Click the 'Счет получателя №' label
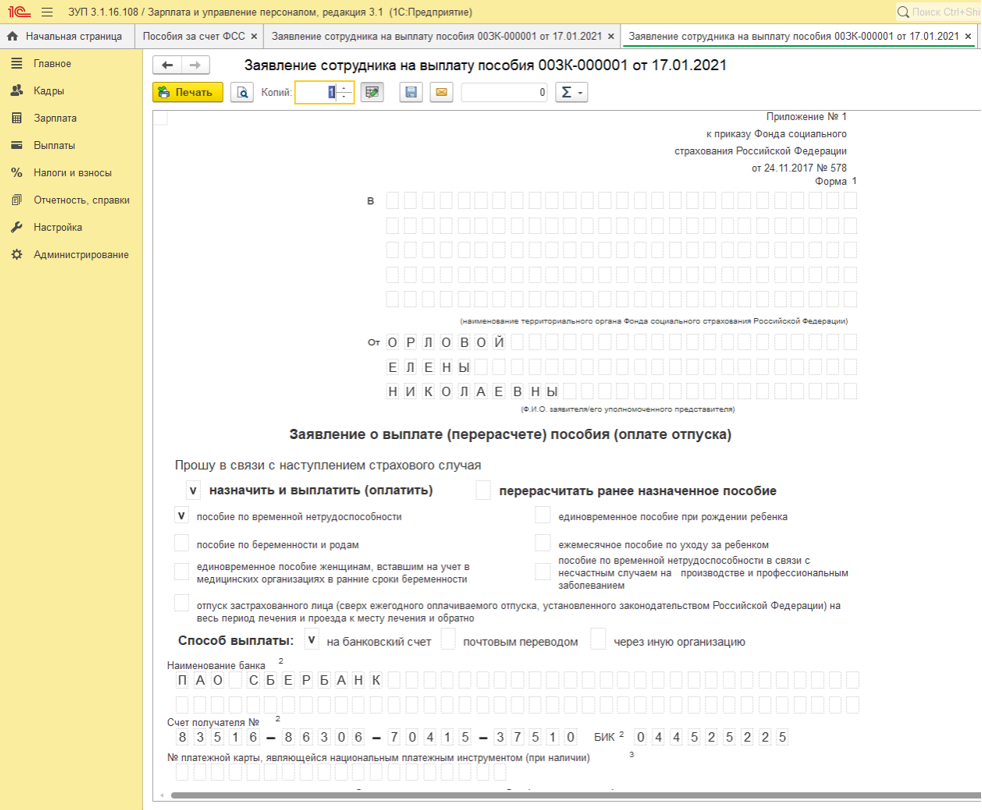The width and height of the screenshot is (982, 810). (213, 722)
